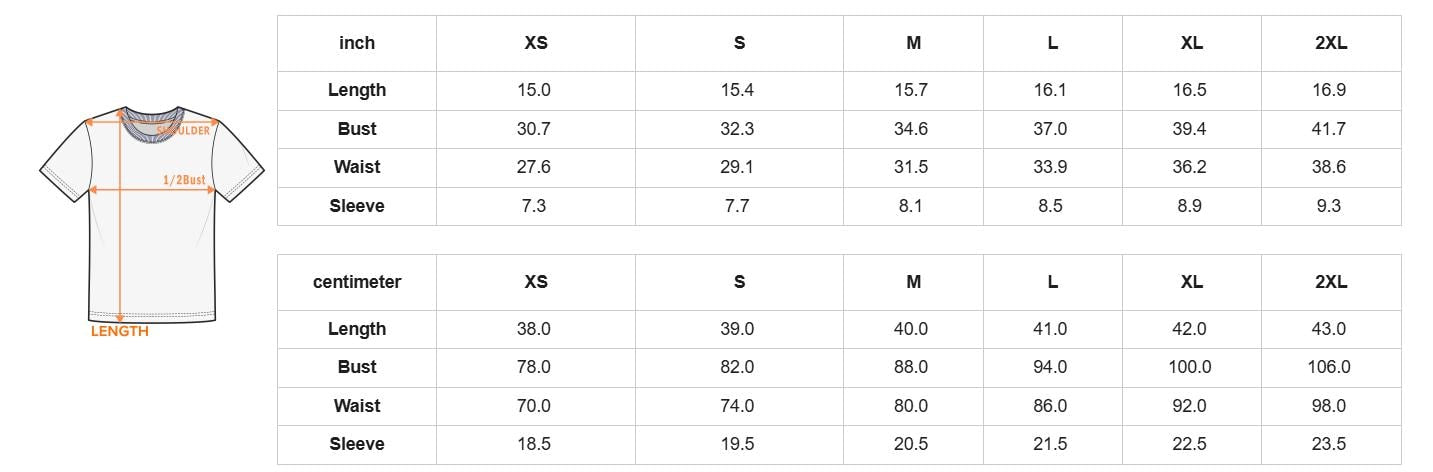Click the 1/2Bust label on shirt
Screen dimensions: 1433x472
tap(184, 180)
